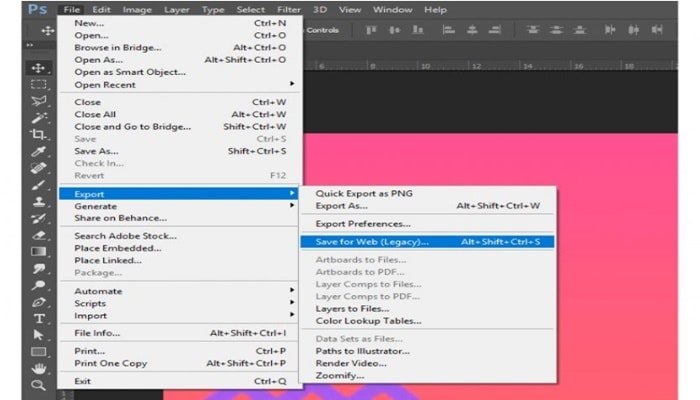
Task: Select the Gradient tool
Action: (38, 252)
